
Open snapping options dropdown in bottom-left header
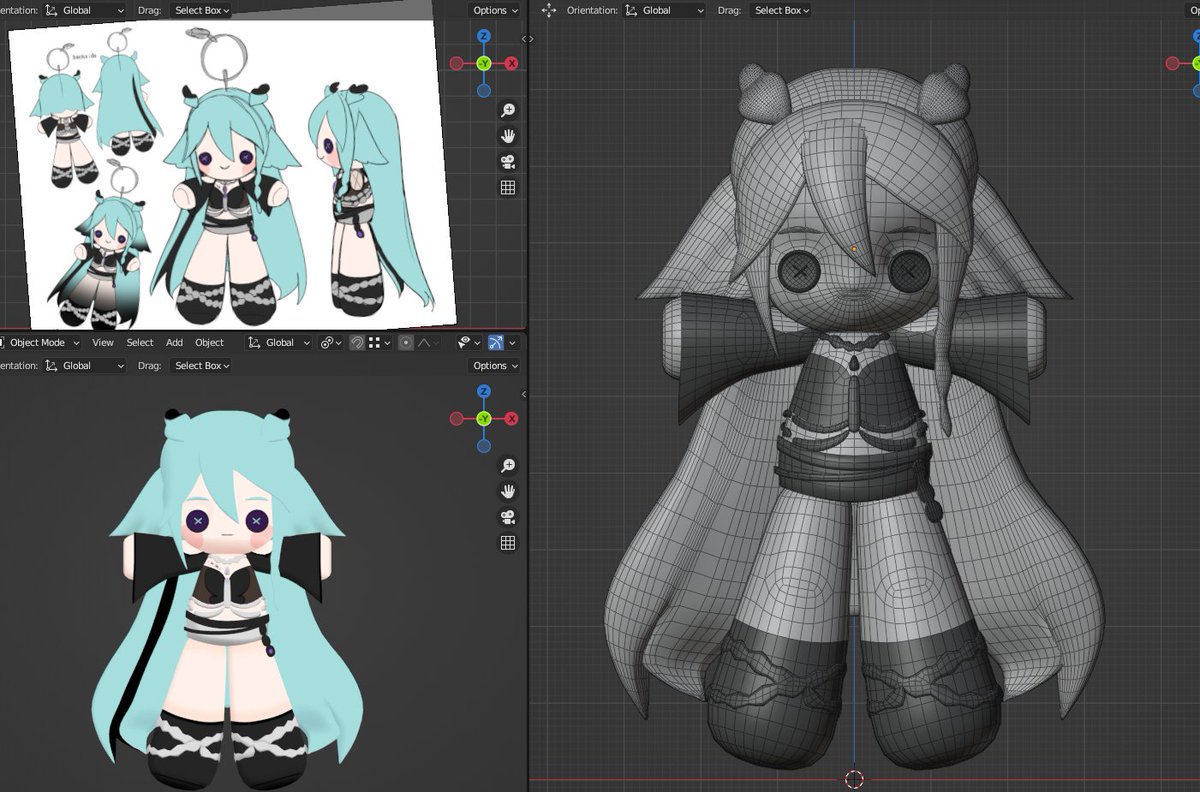coord(378,342)
